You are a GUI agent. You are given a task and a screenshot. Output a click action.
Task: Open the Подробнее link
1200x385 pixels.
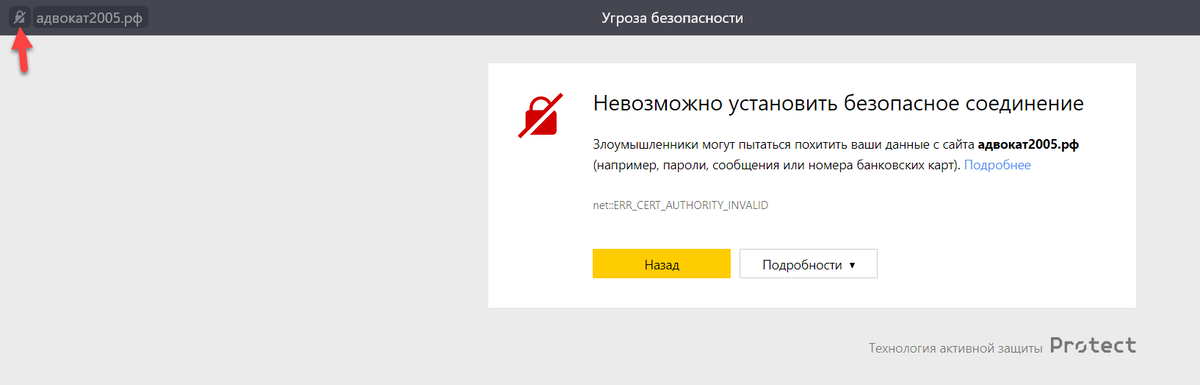[x=997, y=164]
